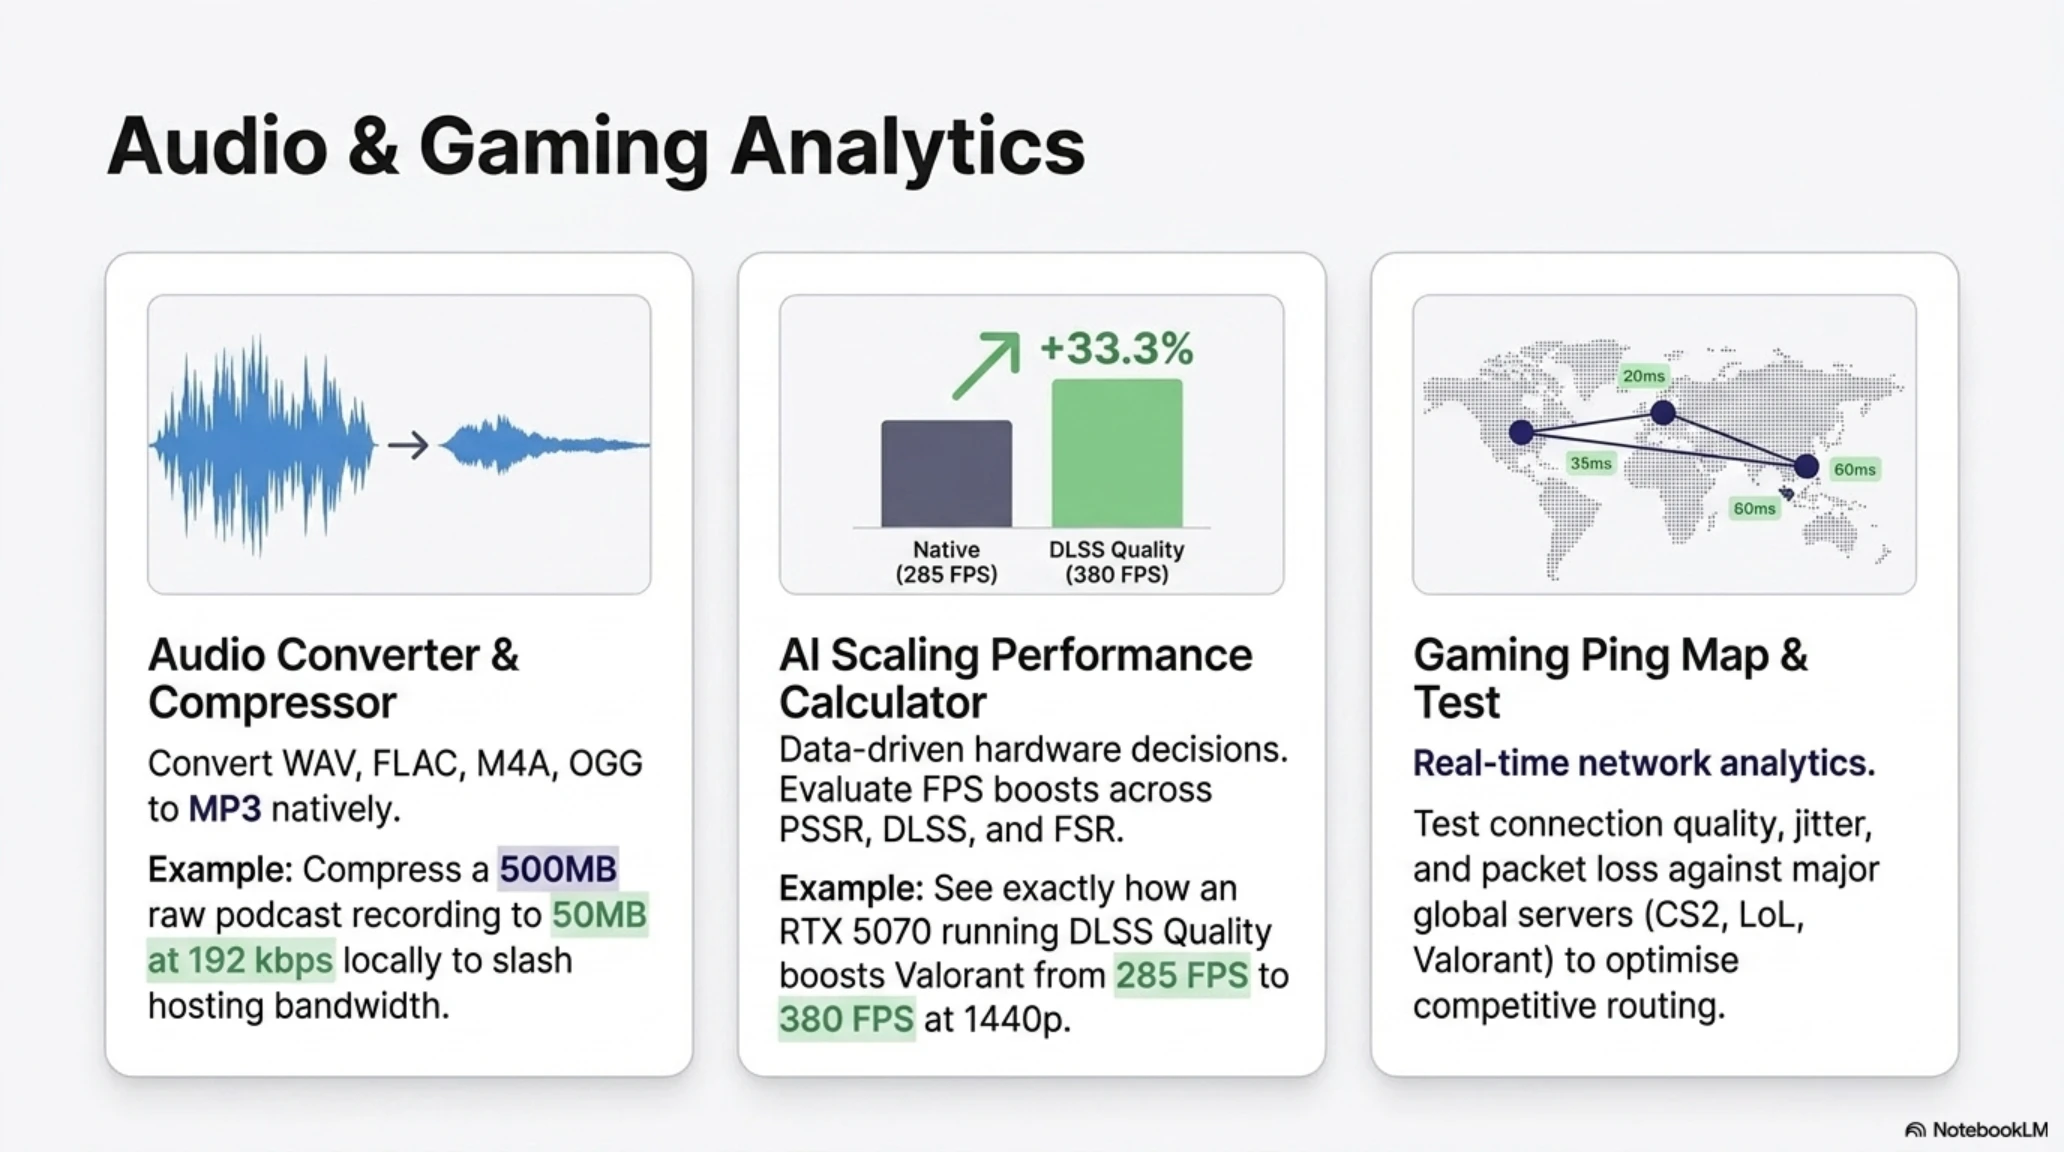Click the dark Native FPS bar
2064x1152 pixels.
[946, 473]
